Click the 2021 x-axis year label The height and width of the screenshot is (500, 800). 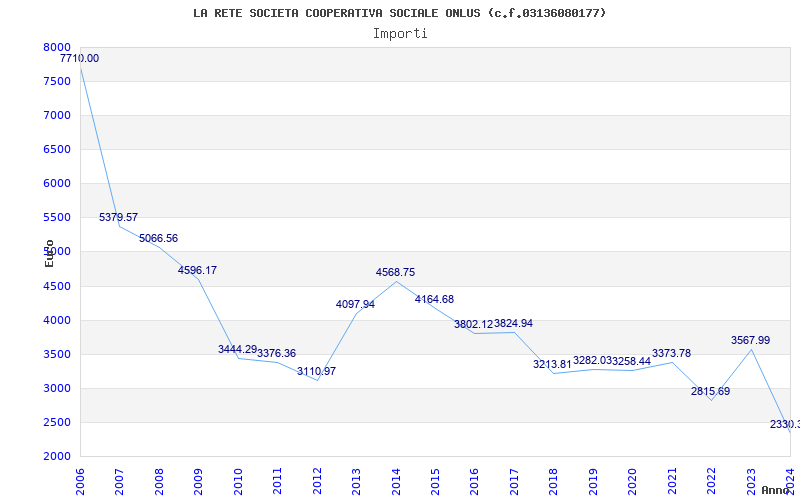click(x=672, y=481)
